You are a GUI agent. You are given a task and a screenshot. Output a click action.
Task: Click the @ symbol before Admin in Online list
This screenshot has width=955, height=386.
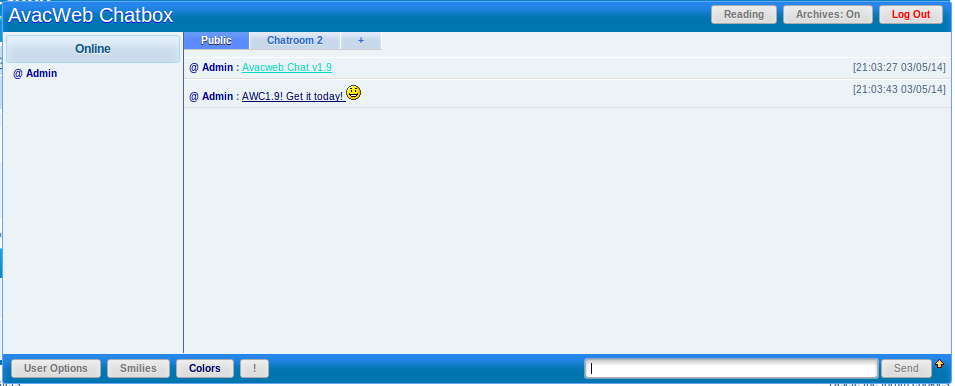tap(18, 74)
